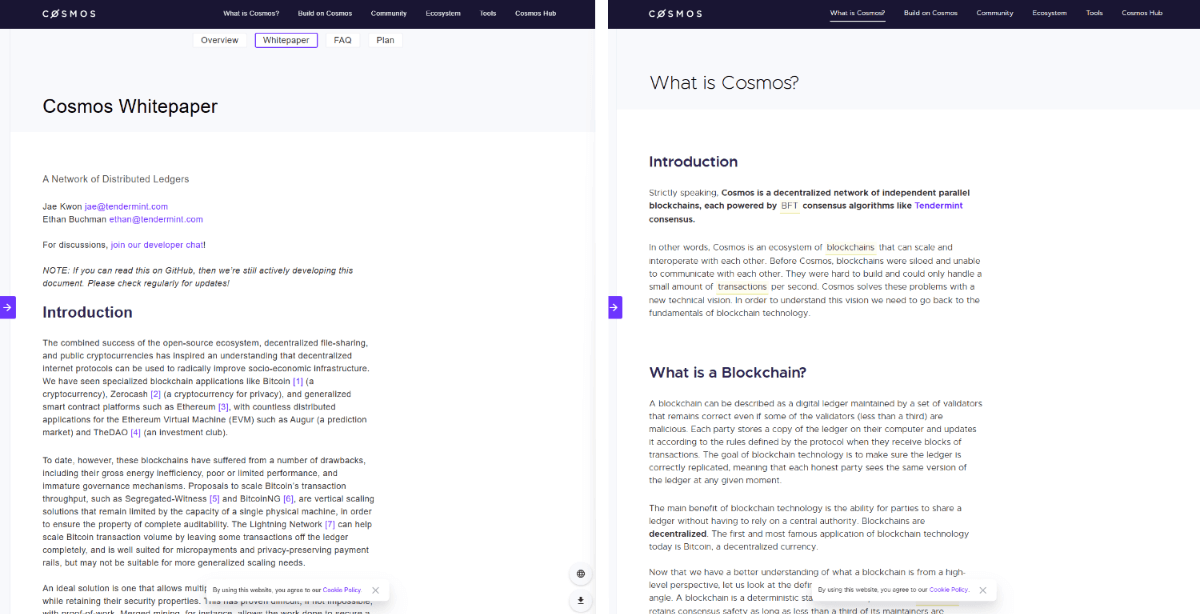Click the Cosmos logo on the right page
1200x614 pixels.
[x=675, y=14]
